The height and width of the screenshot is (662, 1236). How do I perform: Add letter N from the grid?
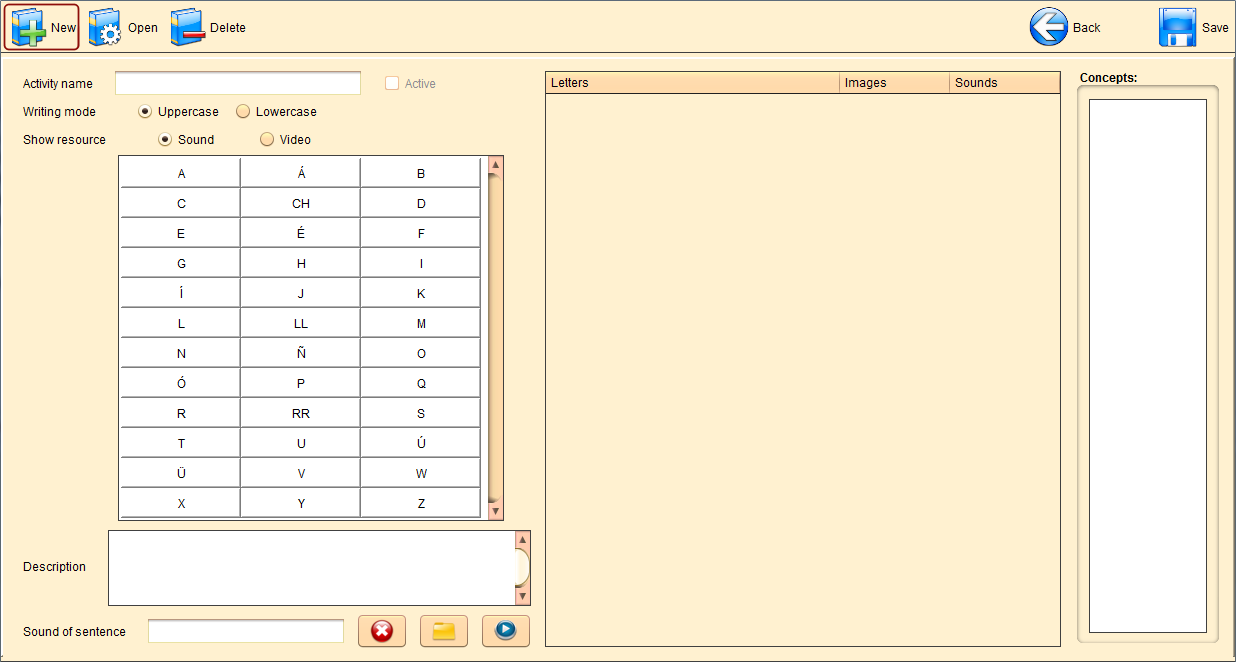[x=181, y=353]
